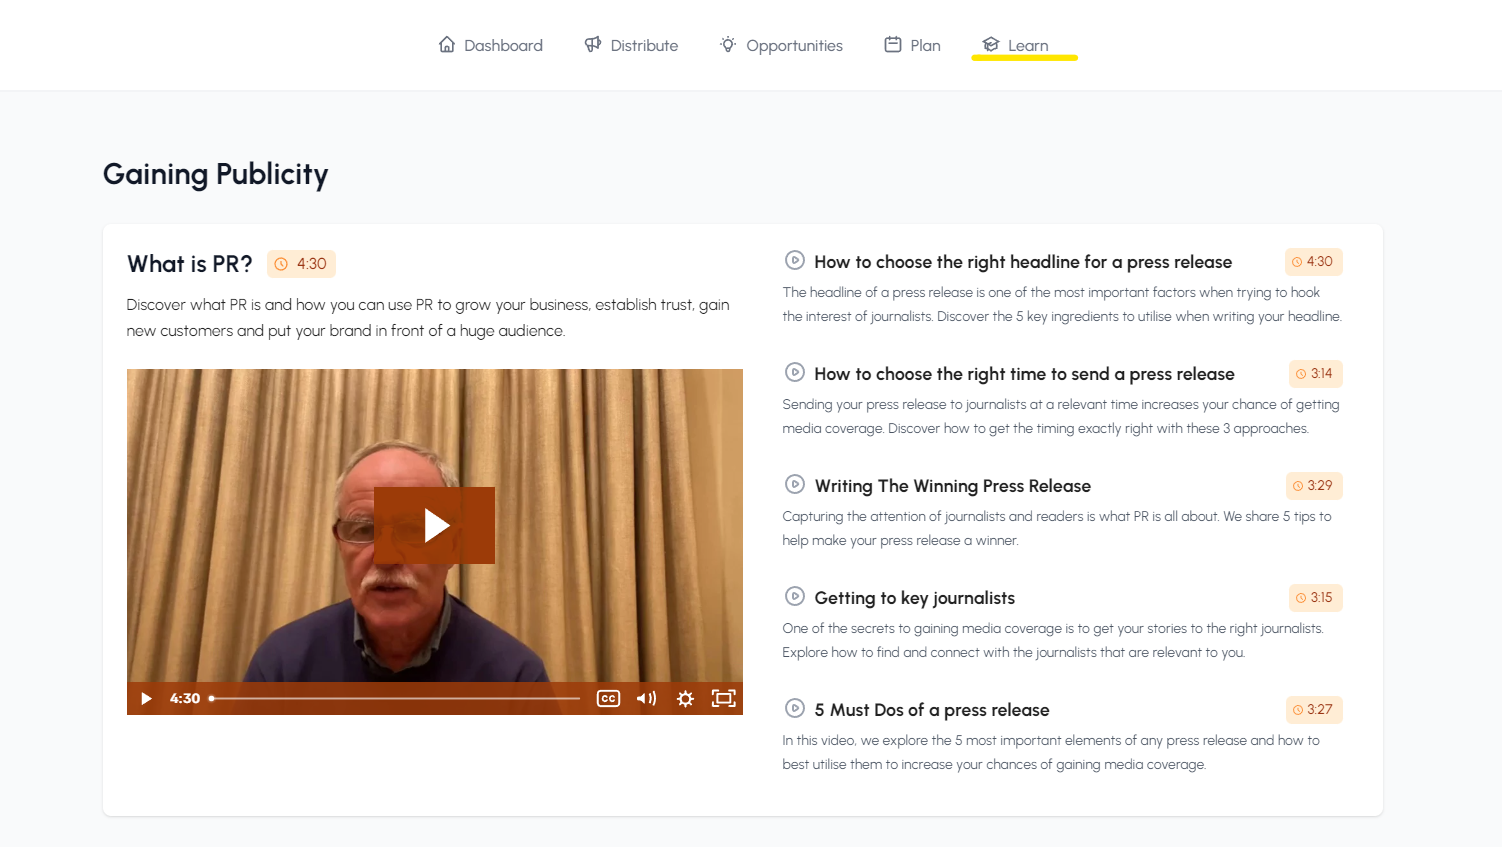Click the Opportunities lightbulb icon
This screenshot has height=847, width=1502.
pyautogui.click(x=727, y=44)
